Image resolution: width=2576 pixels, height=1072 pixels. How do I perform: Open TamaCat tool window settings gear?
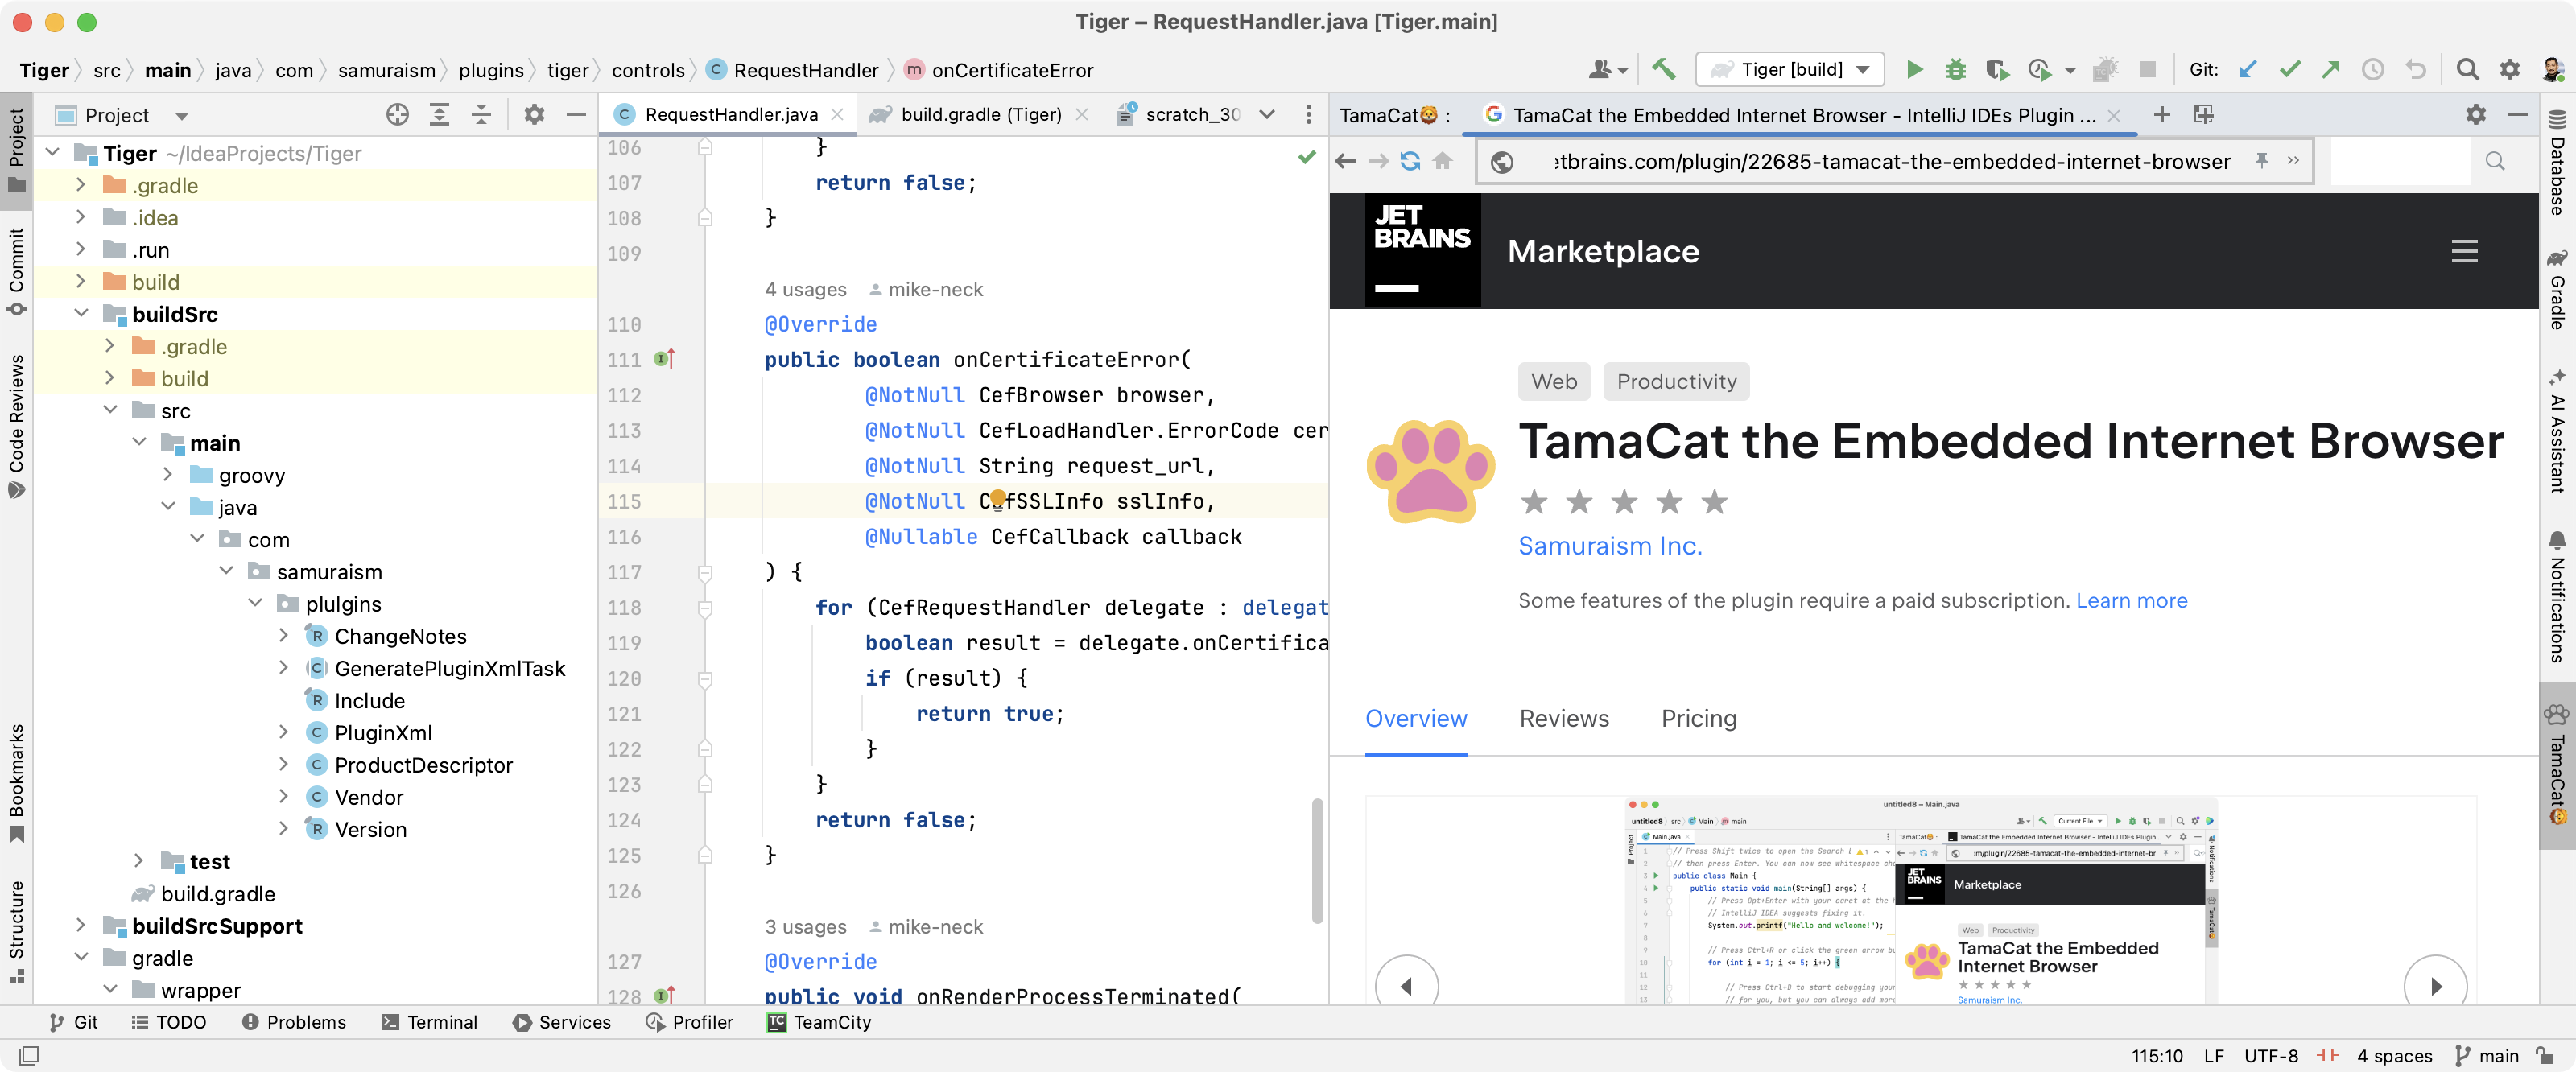(2475, 115)
